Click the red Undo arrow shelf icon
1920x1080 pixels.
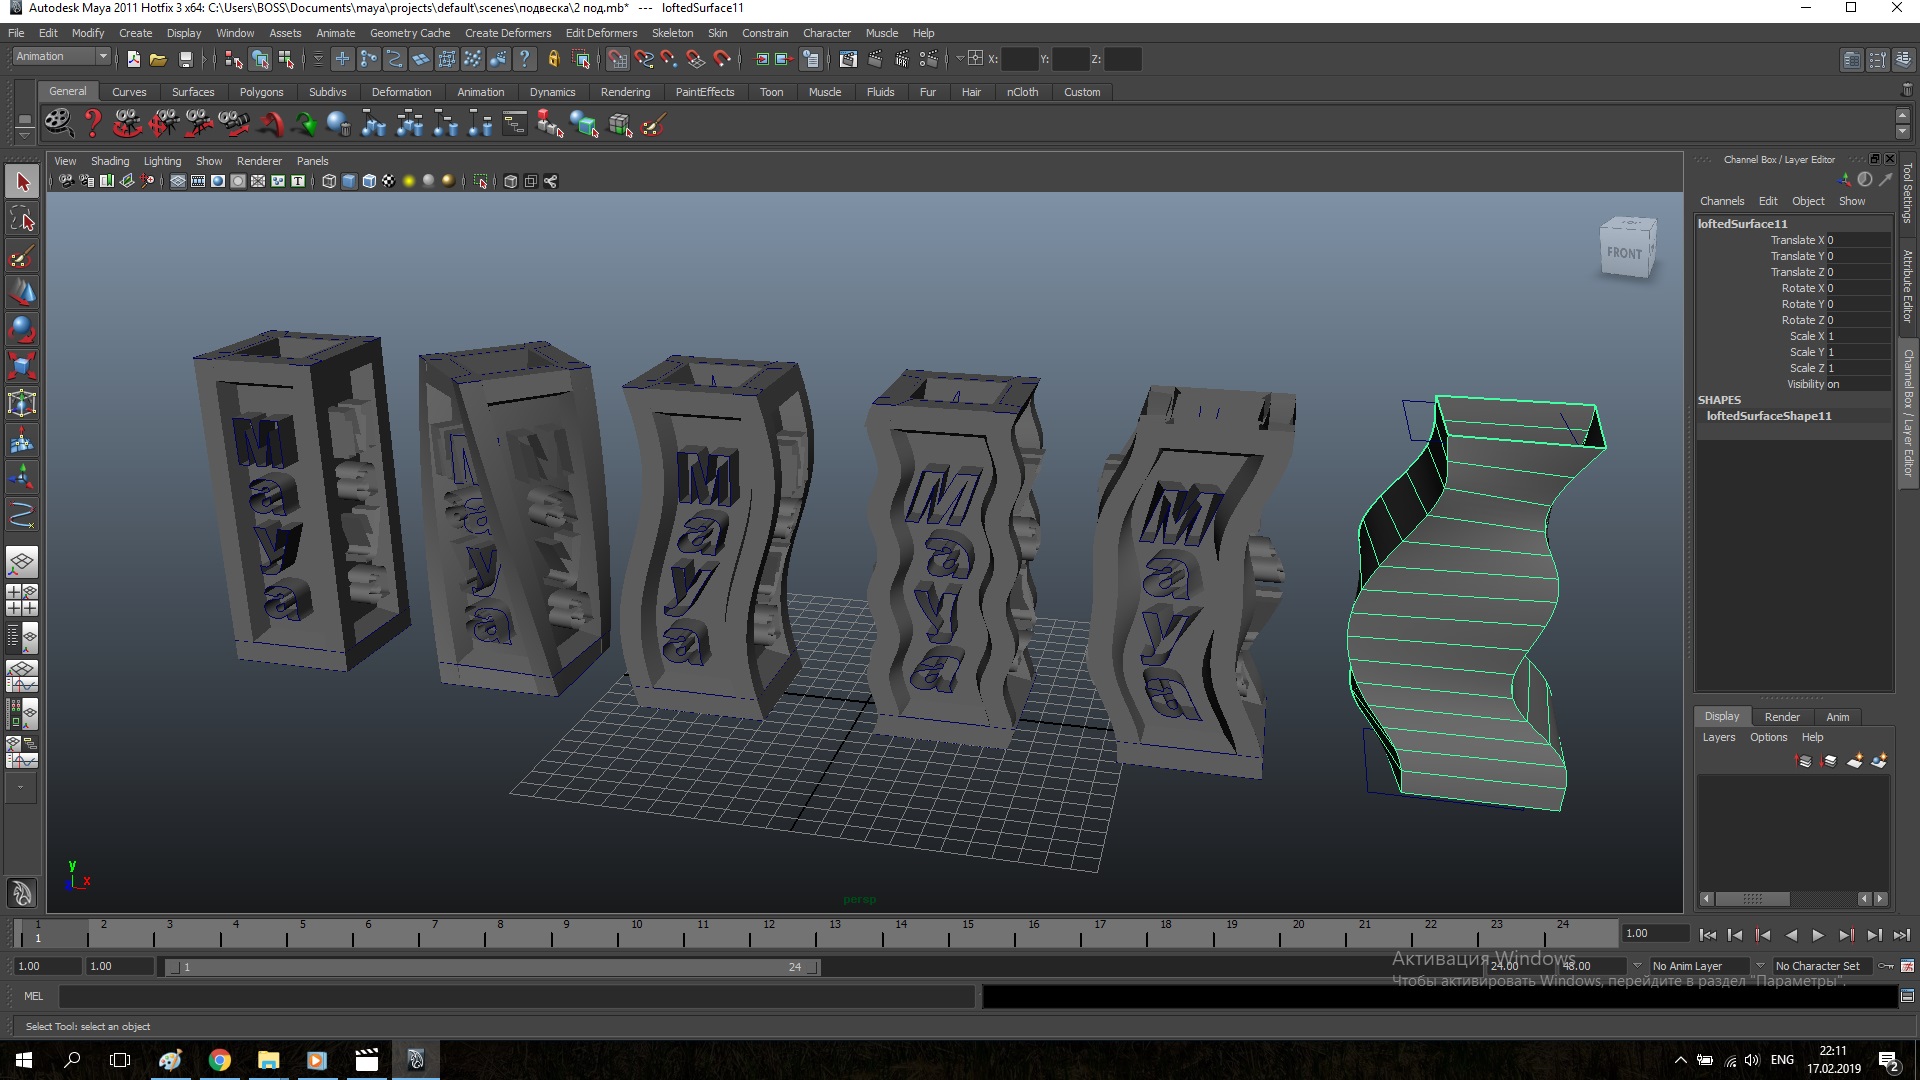click(270, 124)
